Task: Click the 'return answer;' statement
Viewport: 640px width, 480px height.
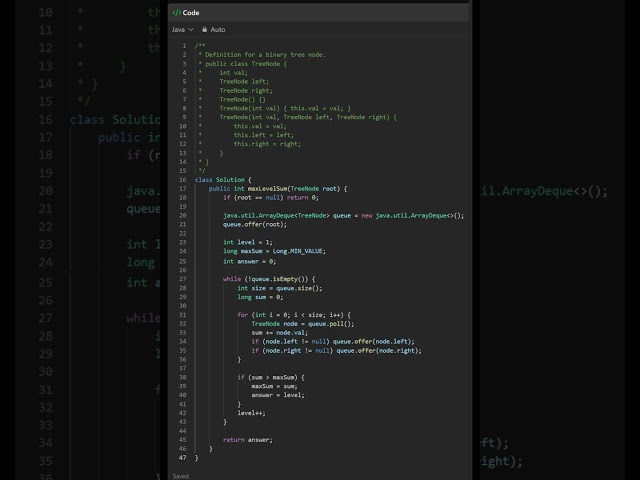Action: (248, 439)
